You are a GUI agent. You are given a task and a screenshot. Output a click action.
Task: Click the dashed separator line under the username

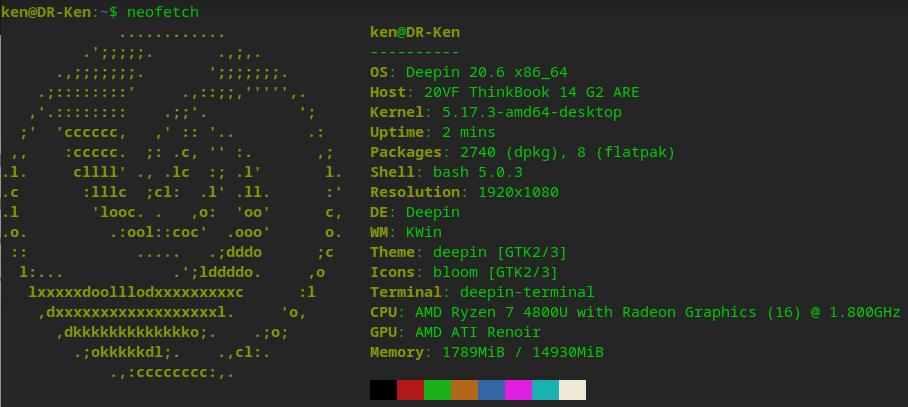coord(415,53)
